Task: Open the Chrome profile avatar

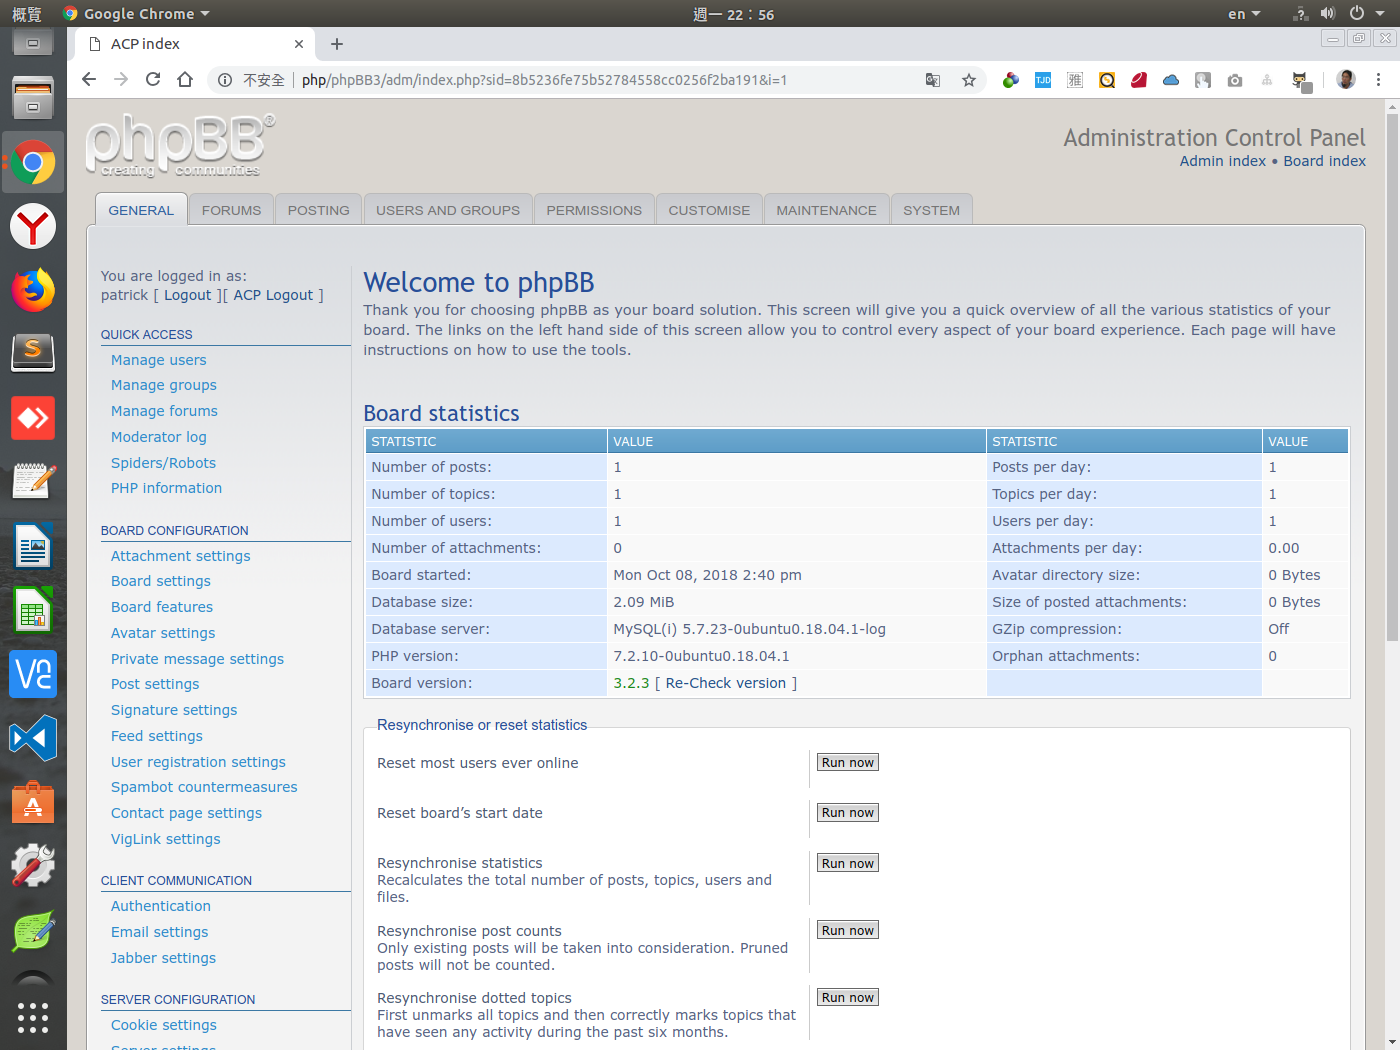Action: 1346,80
